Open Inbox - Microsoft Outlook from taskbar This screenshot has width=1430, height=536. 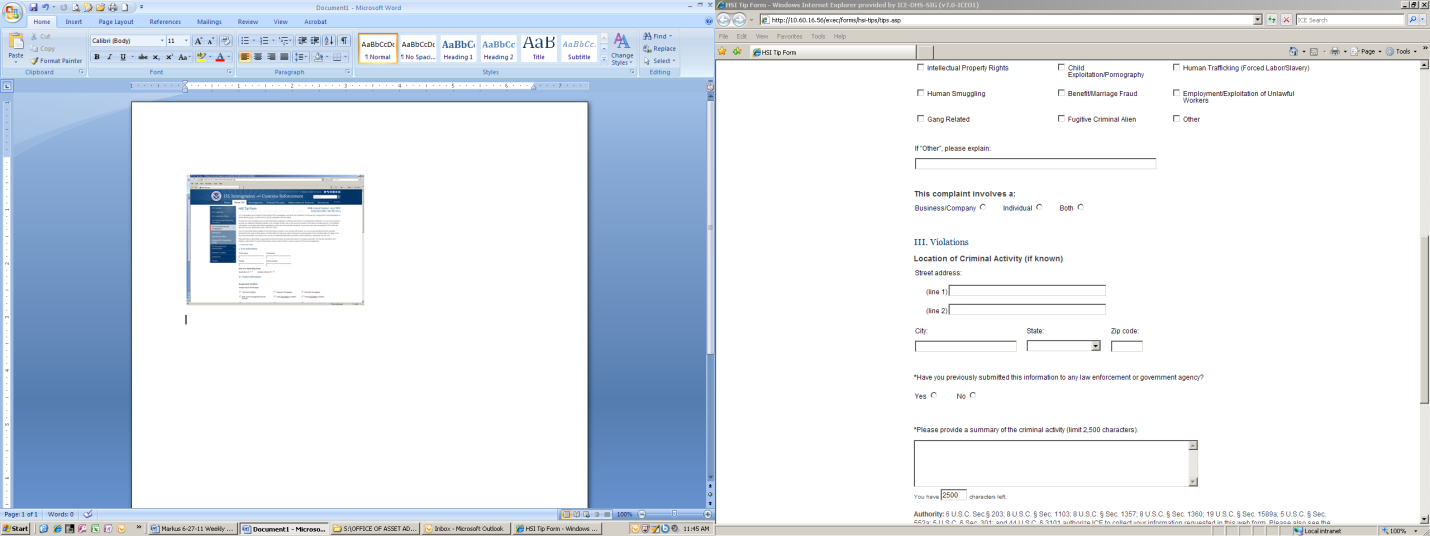(468, 529)
